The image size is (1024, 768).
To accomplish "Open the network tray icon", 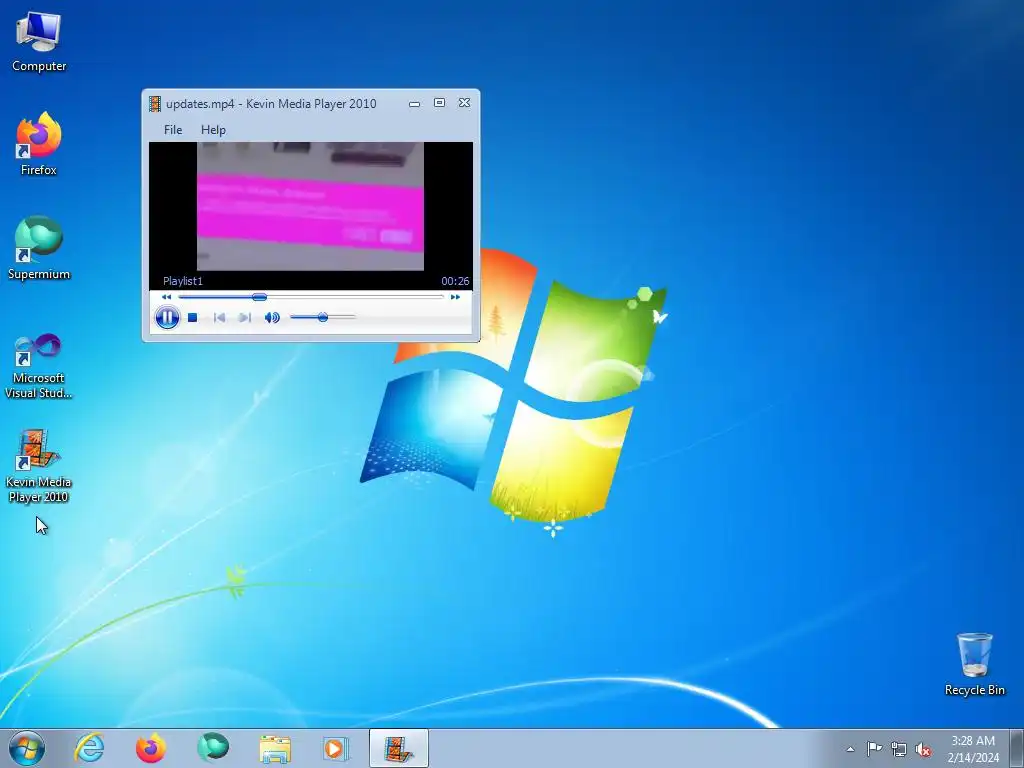I will click(x=899, y=749).
